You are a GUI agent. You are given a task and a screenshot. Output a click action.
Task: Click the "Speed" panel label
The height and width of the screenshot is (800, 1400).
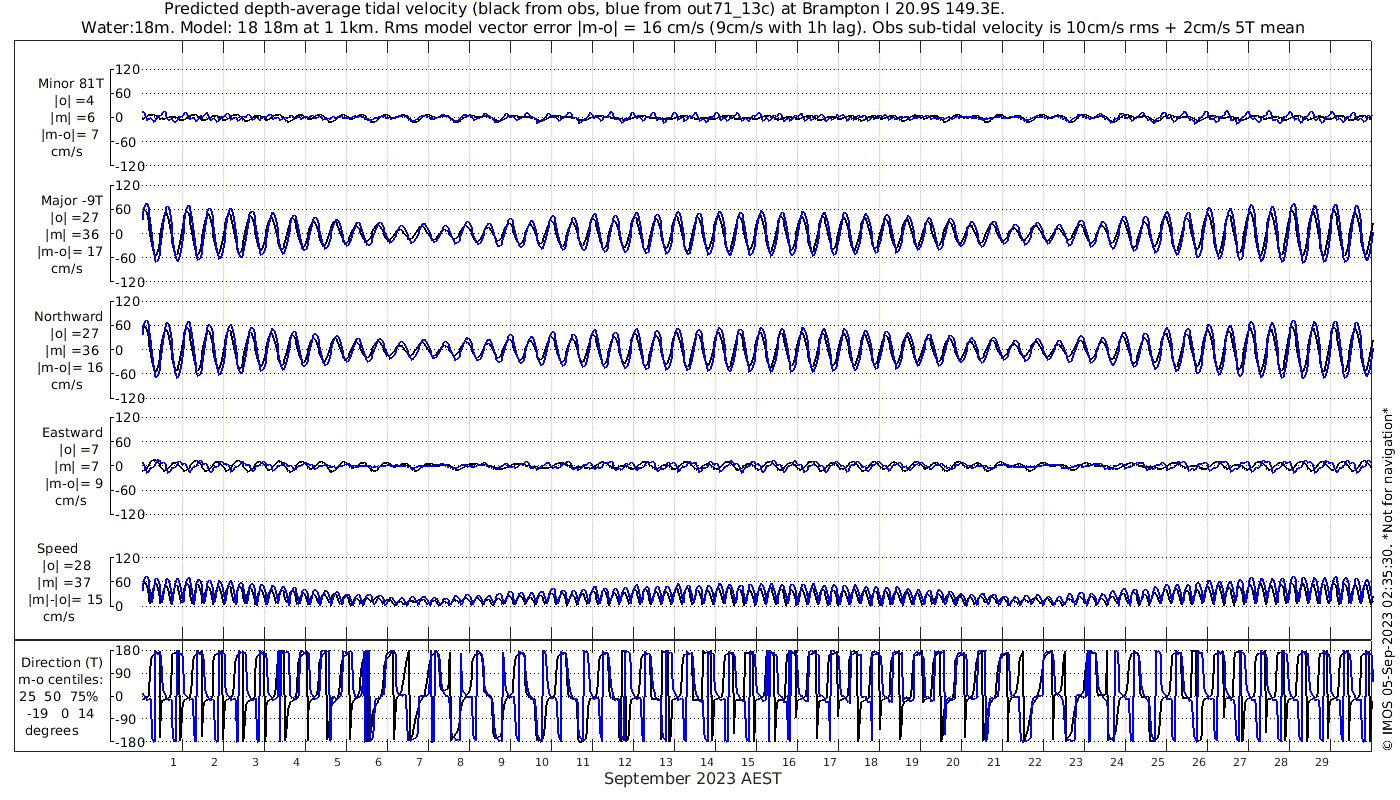(57, 549)
